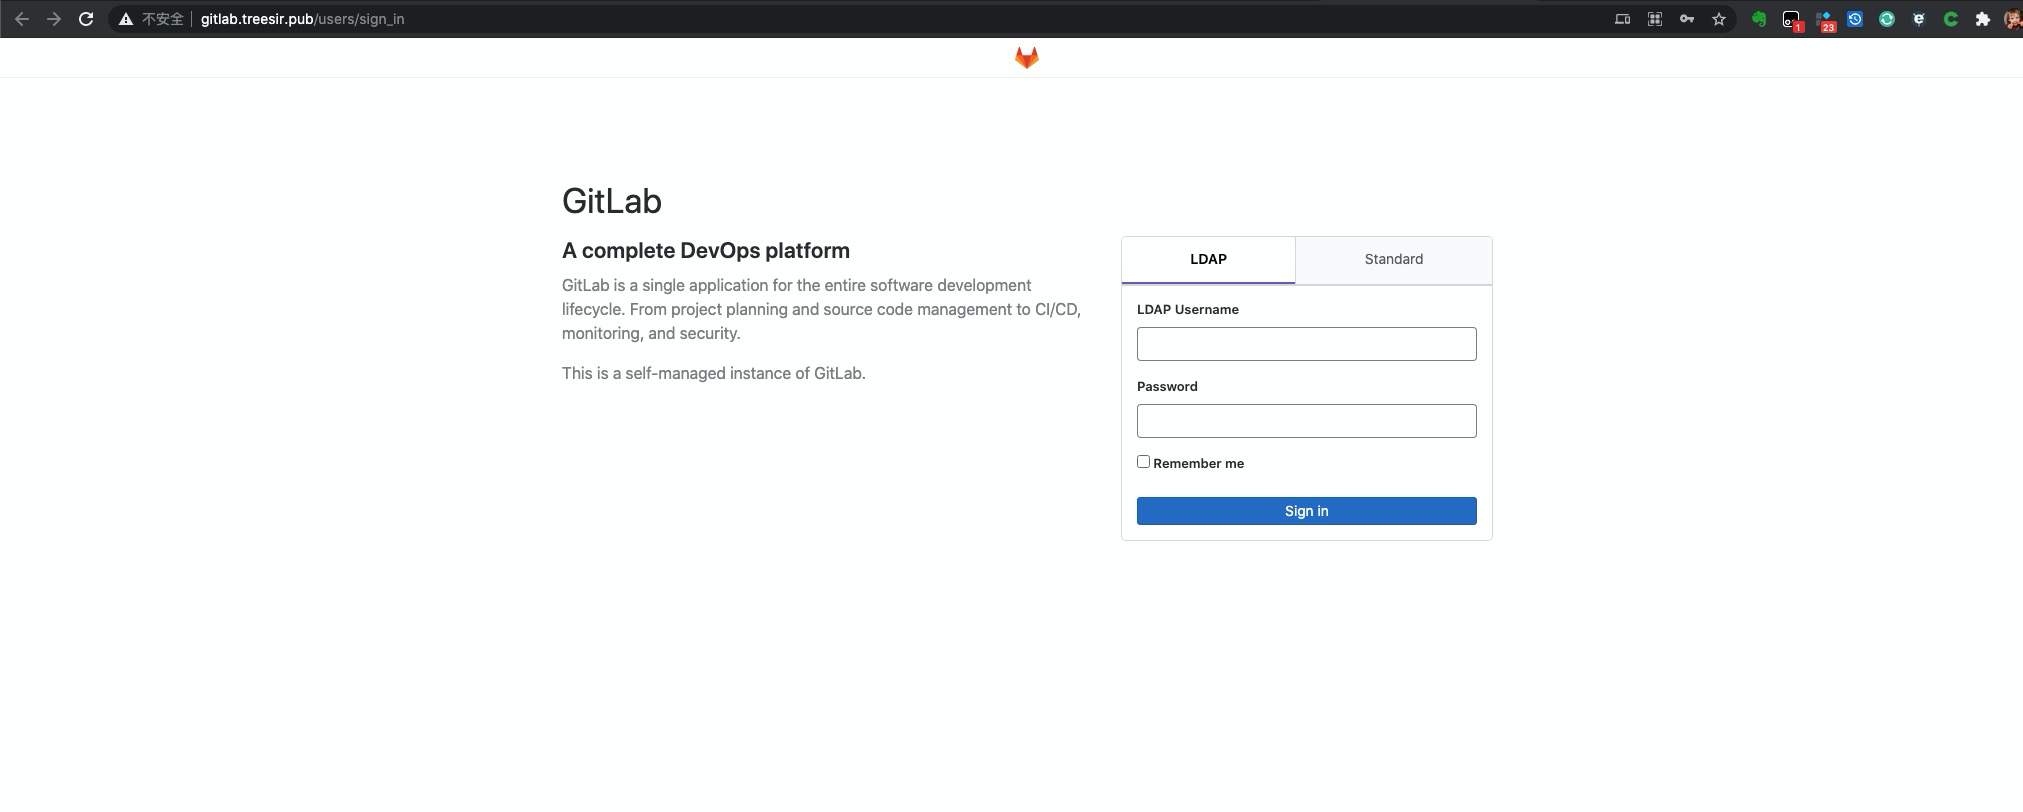Click the Password field label
The image size is (2023, 812).
1167,386
